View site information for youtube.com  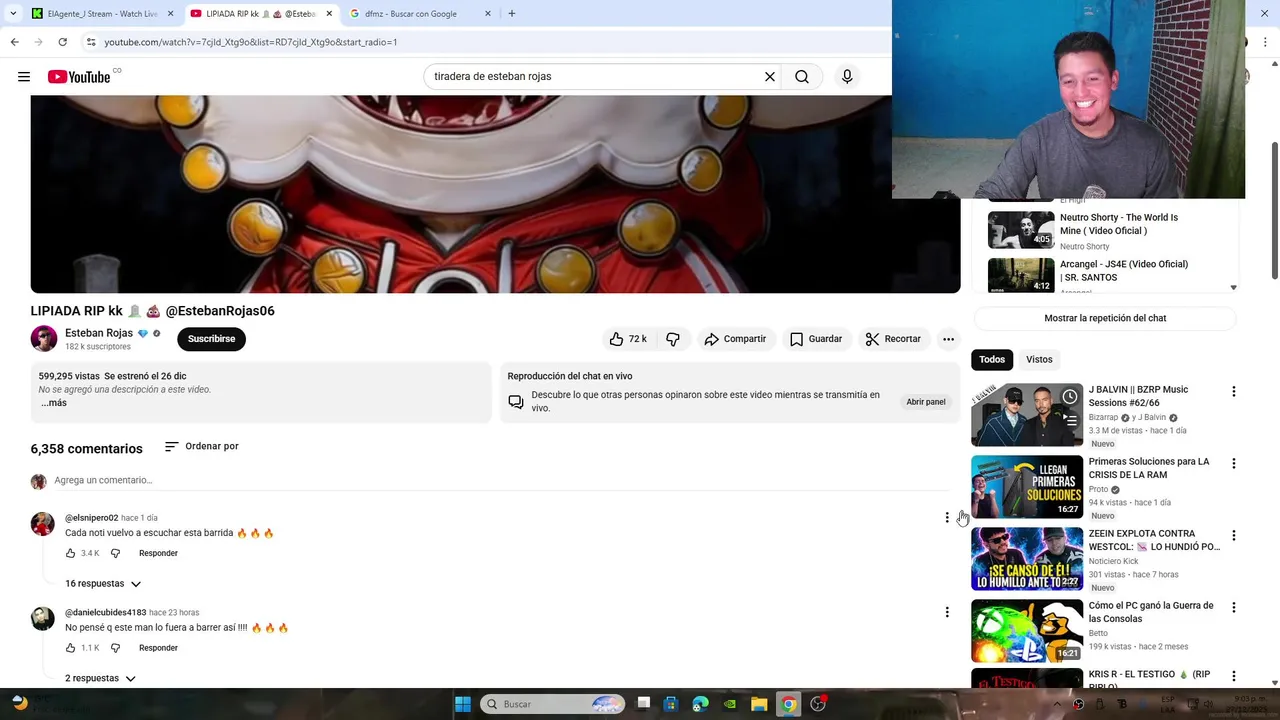point(91,42)
